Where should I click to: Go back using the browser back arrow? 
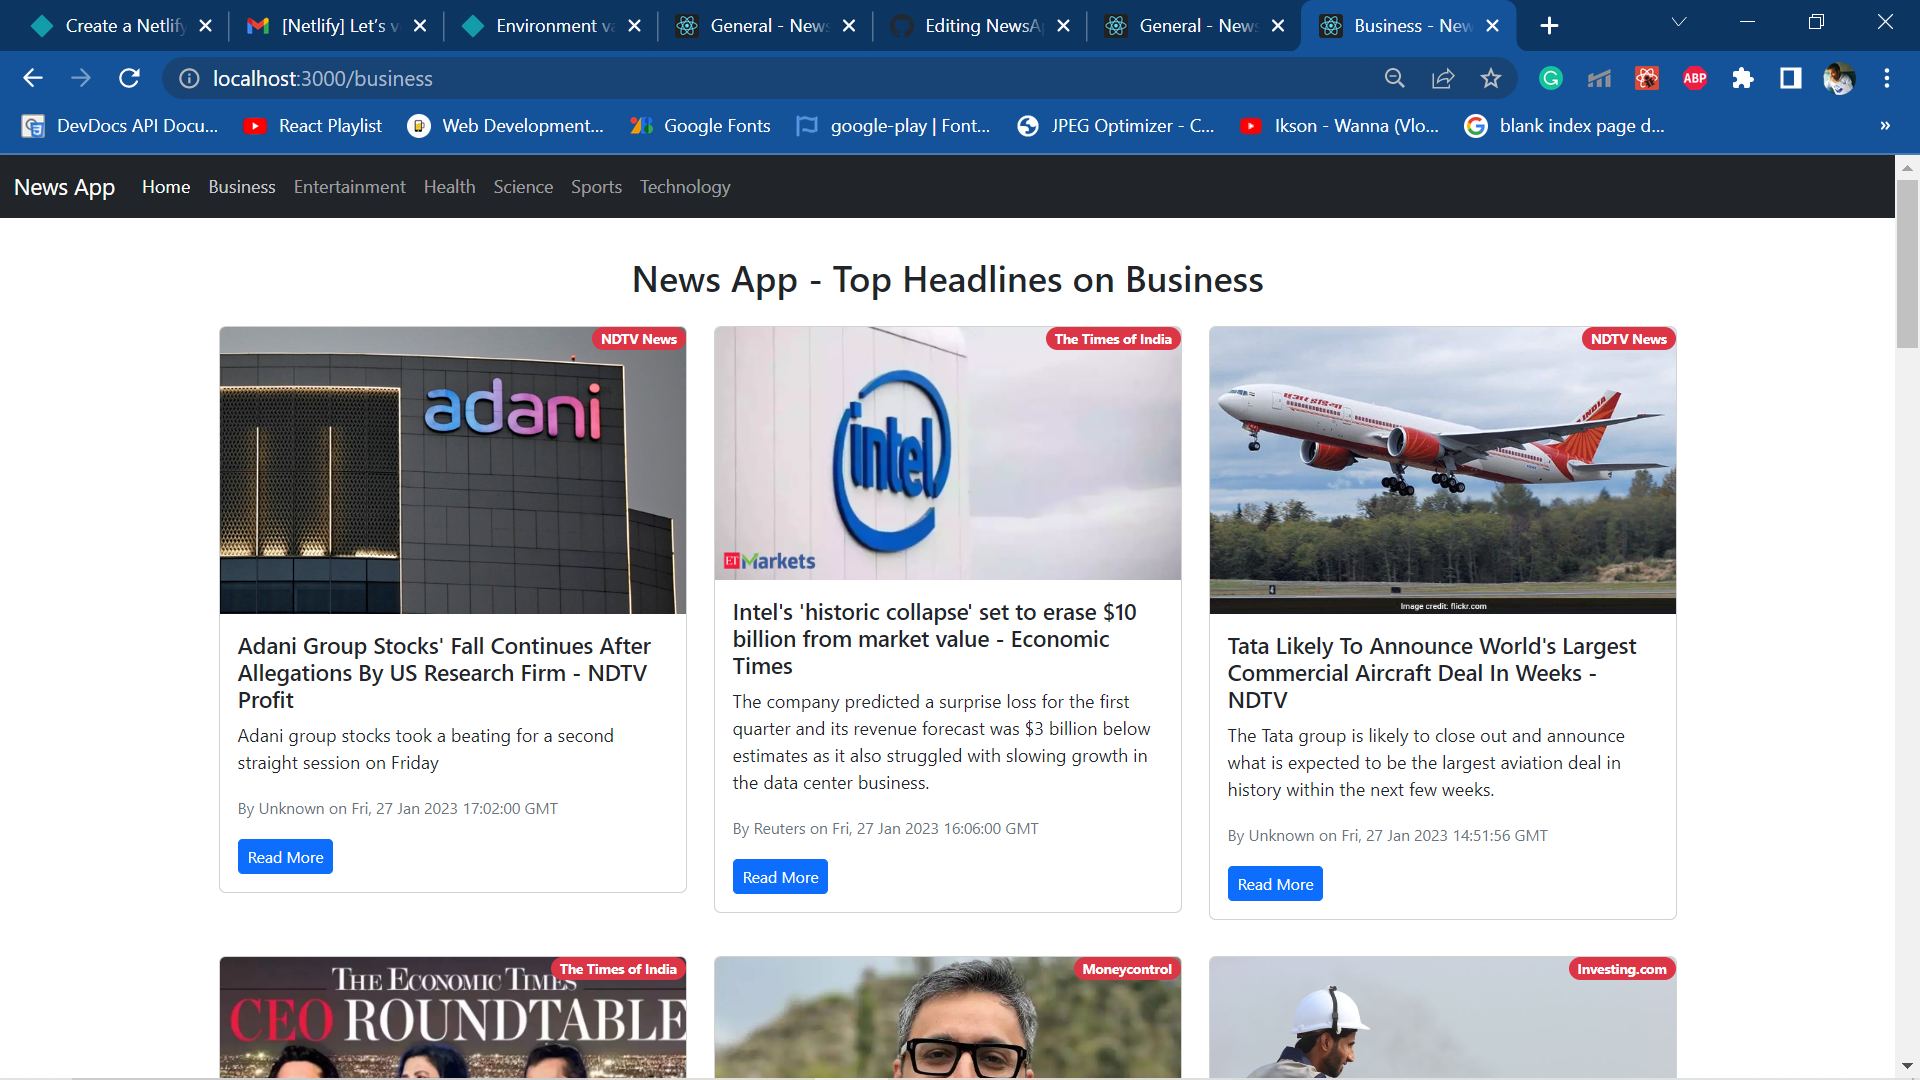[x=33, y=78]
